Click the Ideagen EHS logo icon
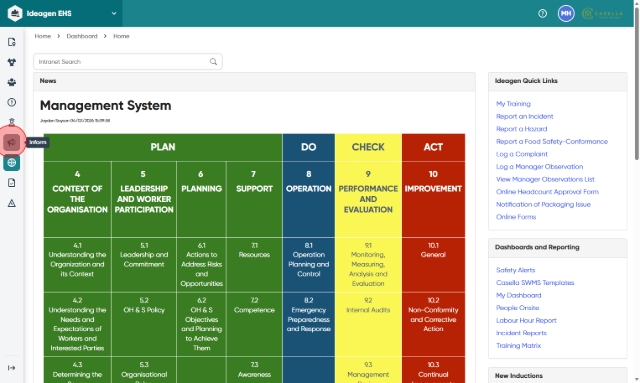 [x=15, y=13]
